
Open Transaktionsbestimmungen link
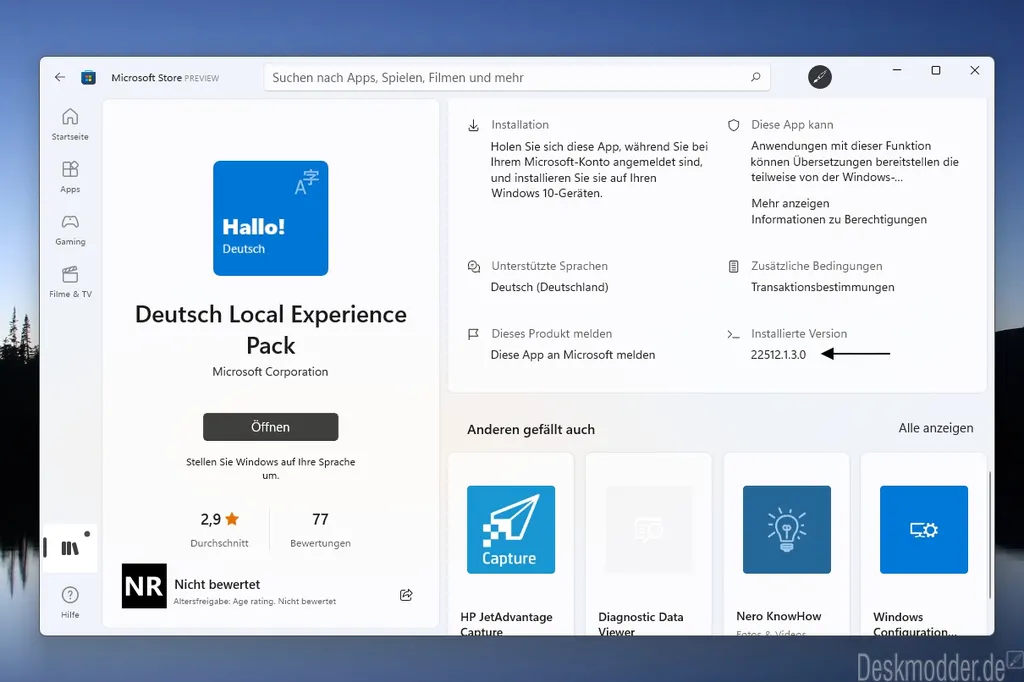click(x=823, y=287)
